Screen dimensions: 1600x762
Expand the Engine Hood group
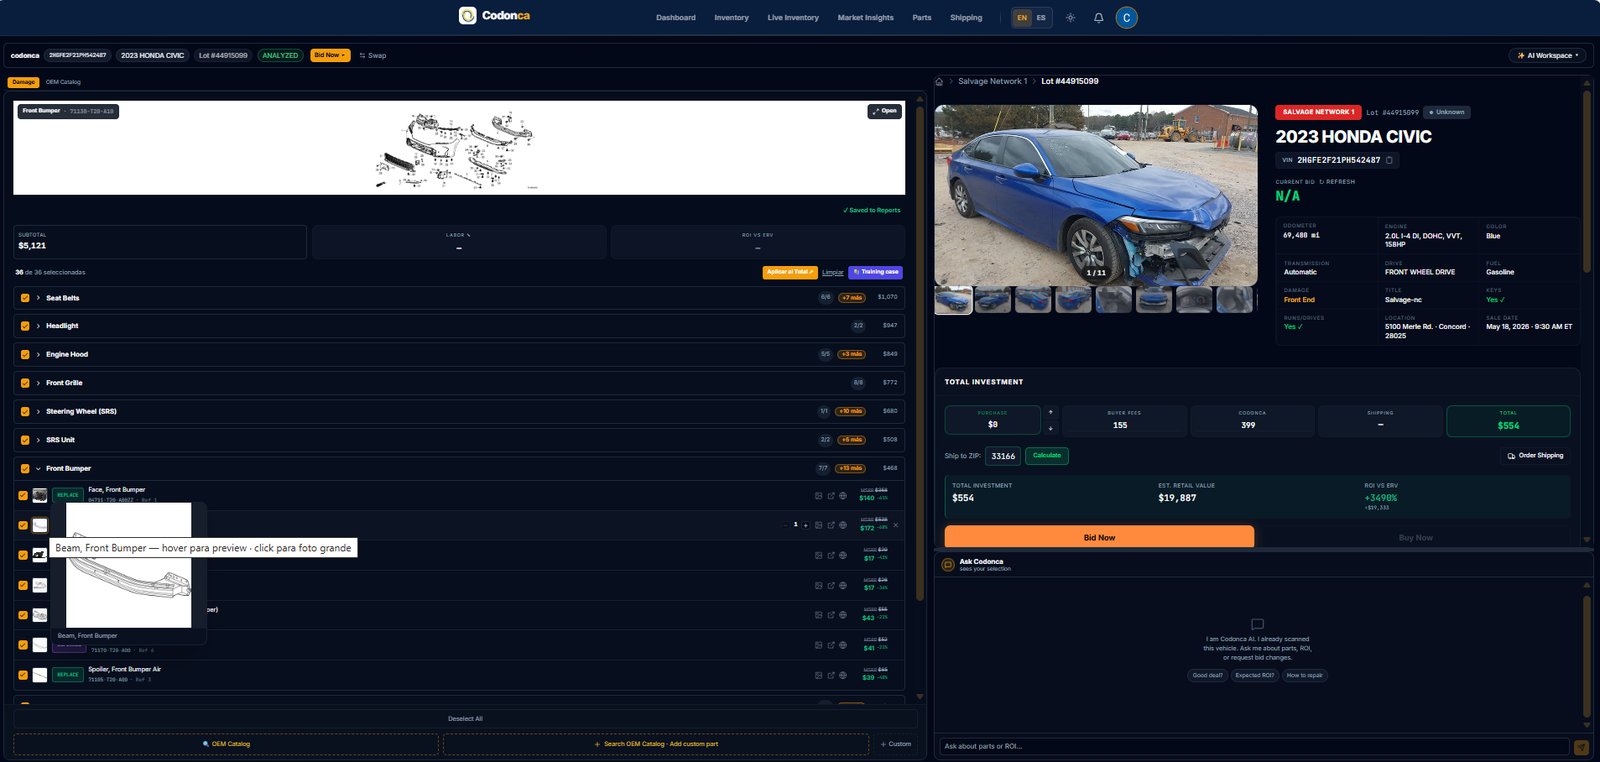[38, 354]
